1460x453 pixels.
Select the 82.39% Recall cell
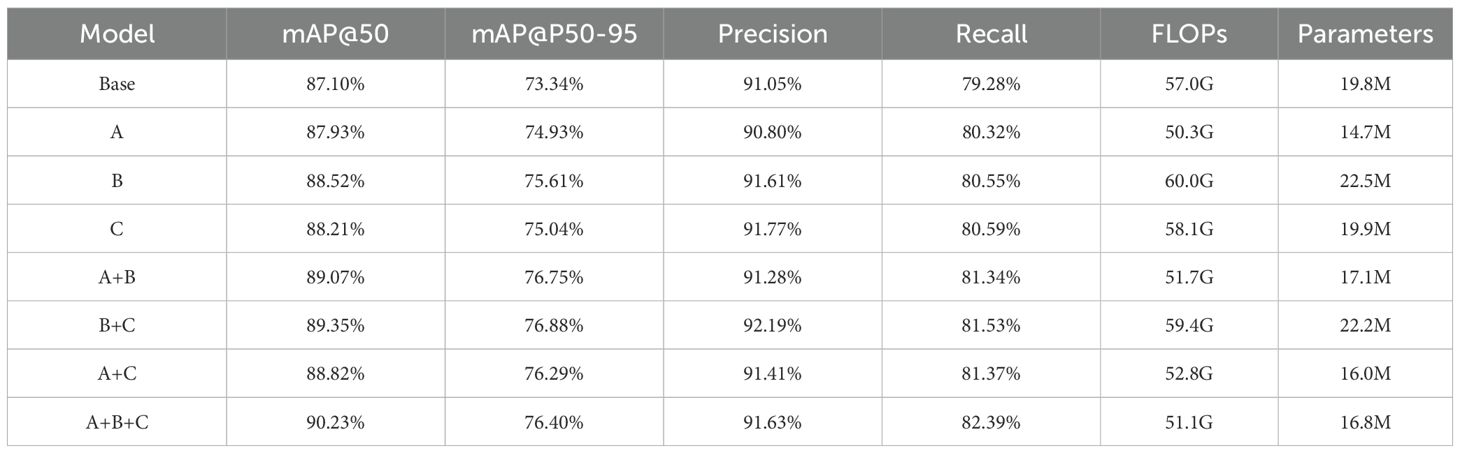click(x=991, y=422)
